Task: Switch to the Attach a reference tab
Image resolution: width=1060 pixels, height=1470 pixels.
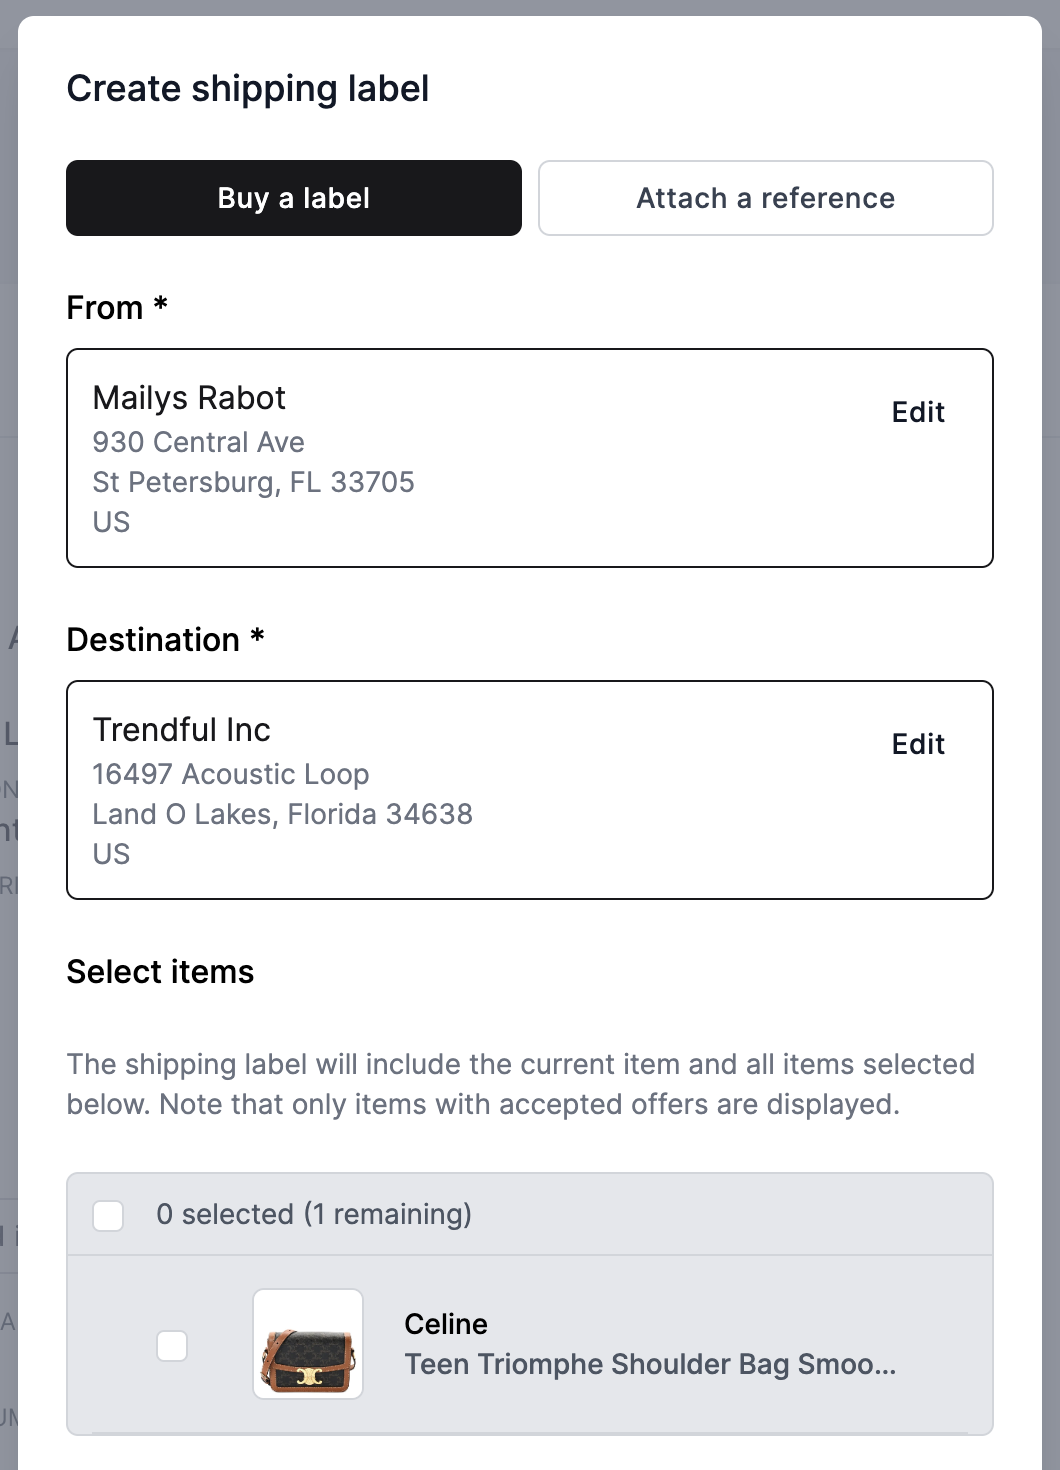Action: (766, 198)
